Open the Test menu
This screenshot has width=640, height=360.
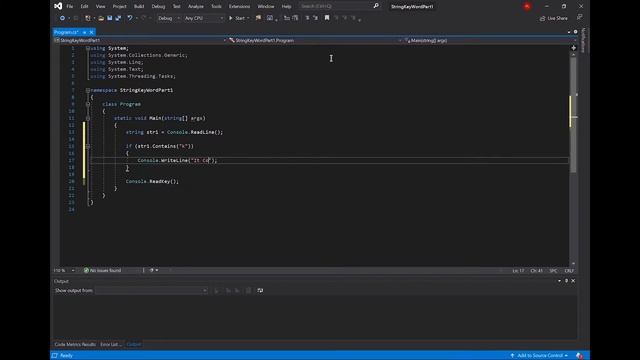pos(176,7)
